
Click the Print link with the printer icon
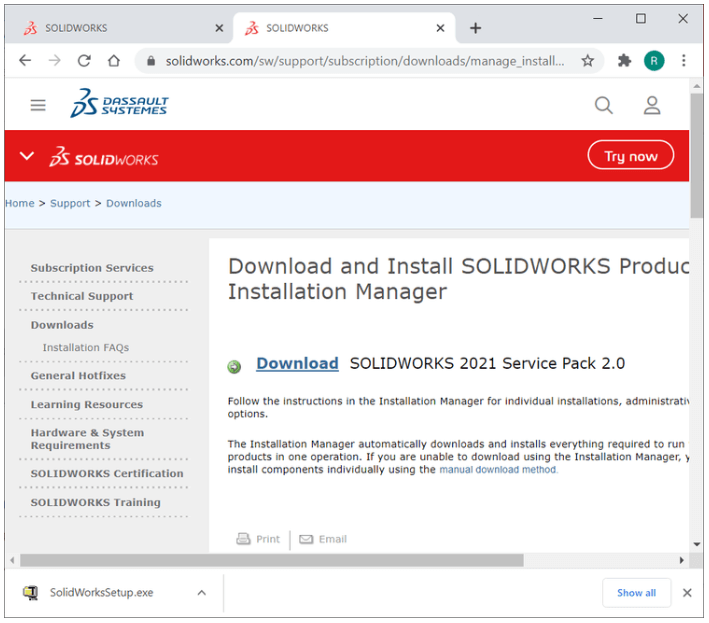click(258, 539)
